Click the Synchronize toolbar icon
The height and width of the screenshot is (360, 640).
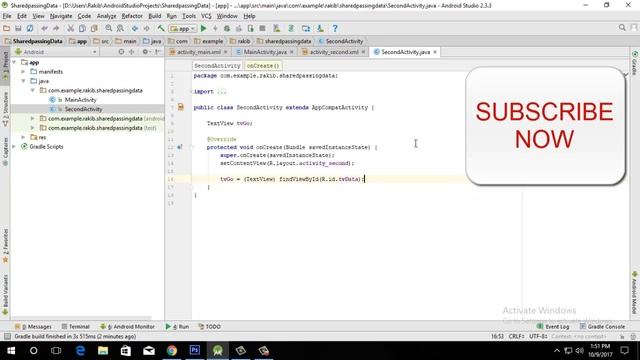30,28
